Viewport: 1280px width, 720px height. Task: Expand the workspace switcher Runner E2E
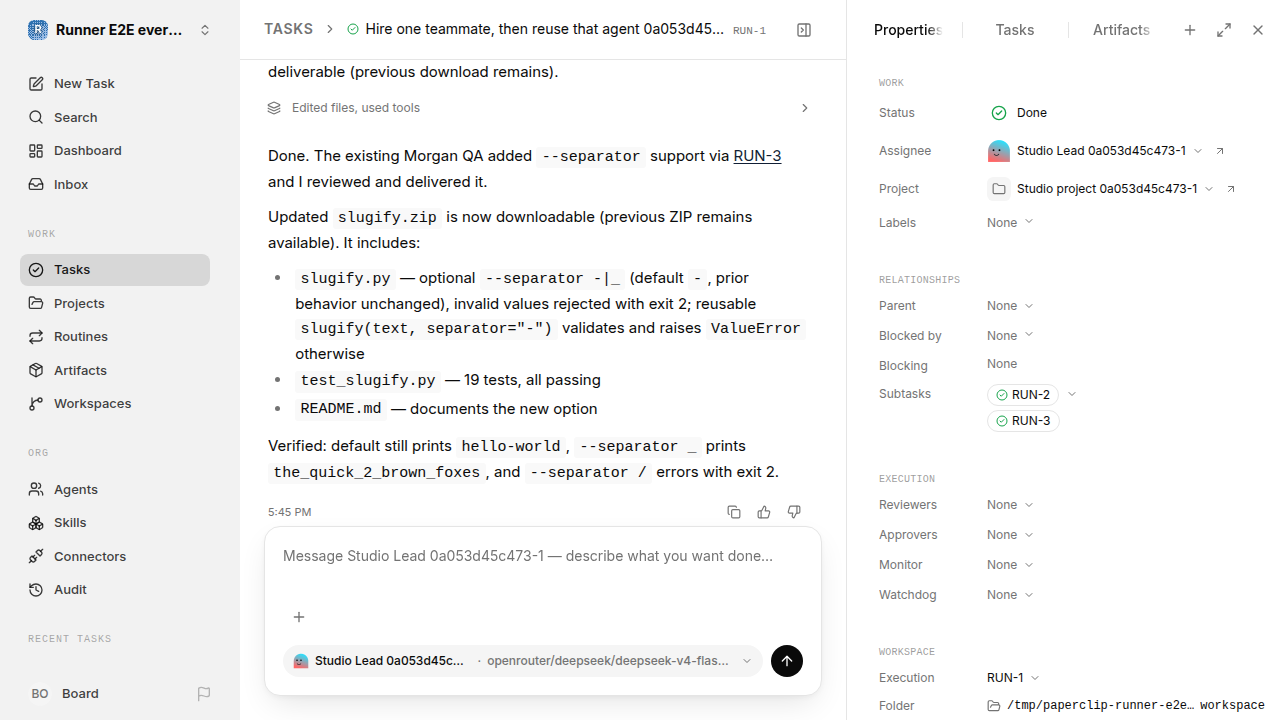click(120, 30)
